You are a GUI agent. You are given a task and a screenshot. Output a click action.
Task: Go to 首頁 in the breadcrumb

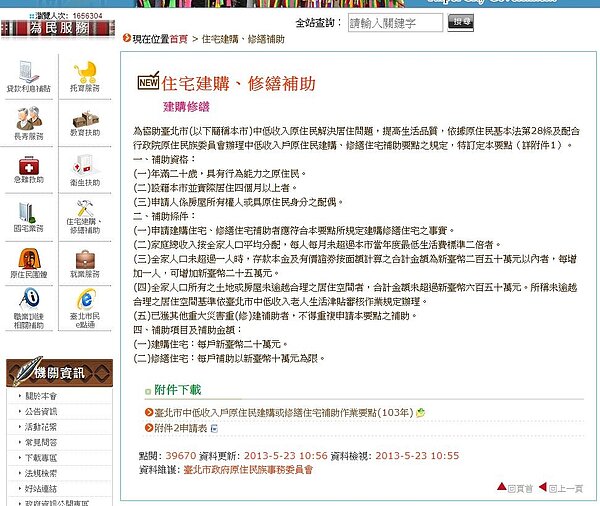(178, 39)
